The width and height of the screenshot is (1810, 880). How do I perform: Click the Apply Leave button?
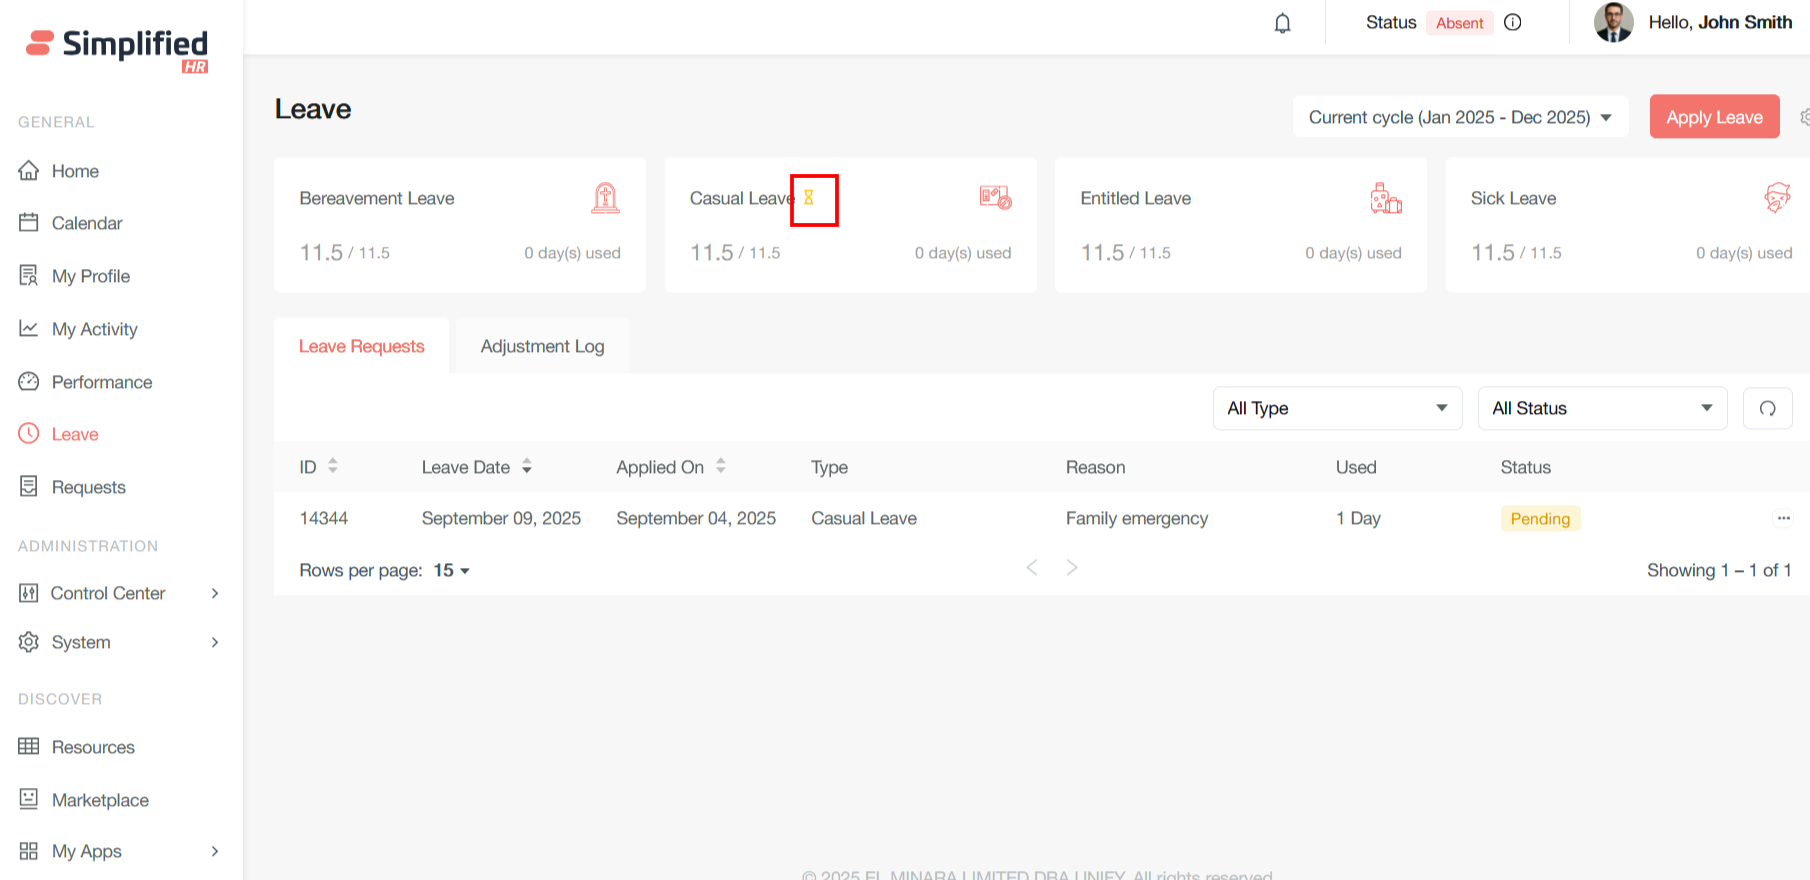tap(1714, 117)
